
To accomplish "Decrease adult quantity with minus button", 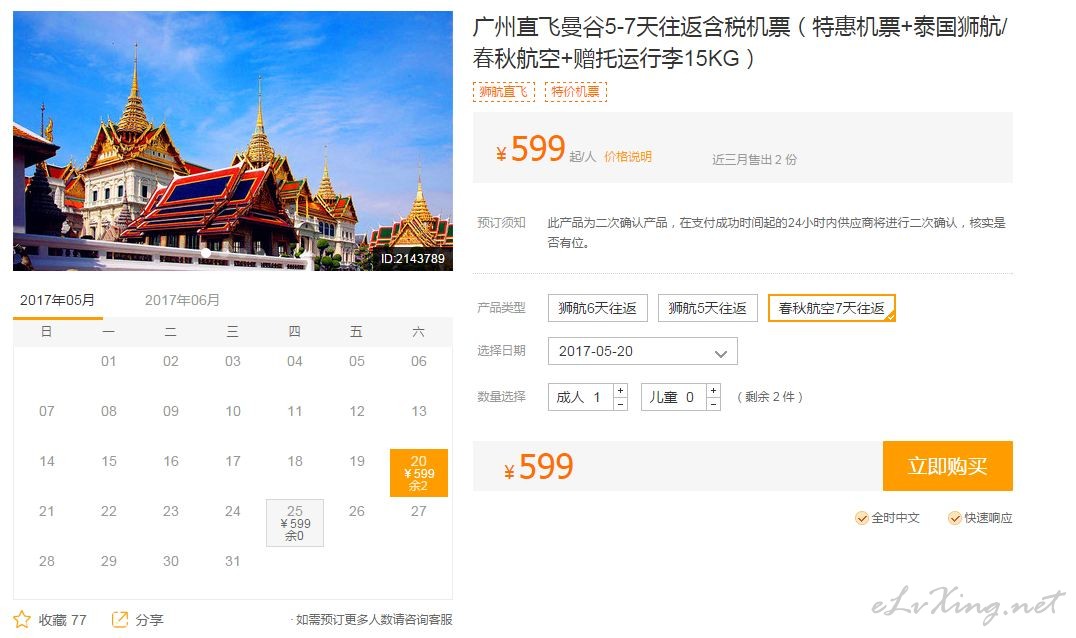I will pyautogui.click(x=620, y=404).
